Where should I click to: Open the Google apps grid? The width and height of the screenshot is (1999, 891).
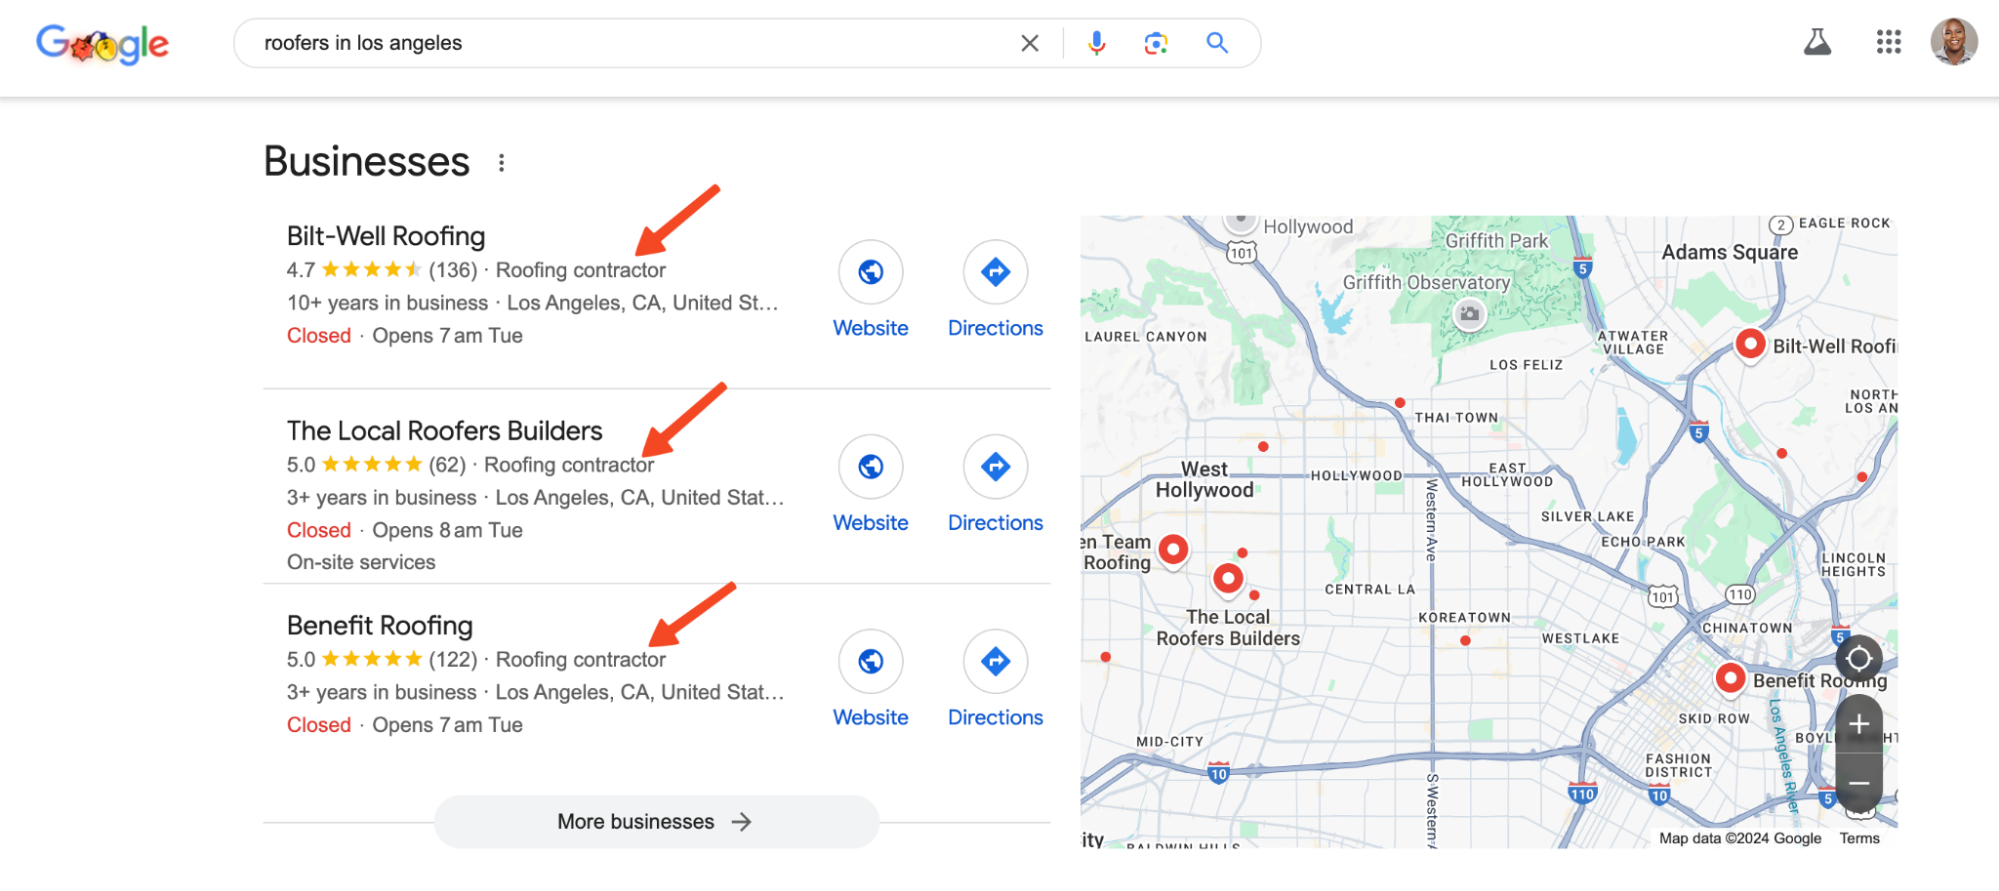point(1888,42)
